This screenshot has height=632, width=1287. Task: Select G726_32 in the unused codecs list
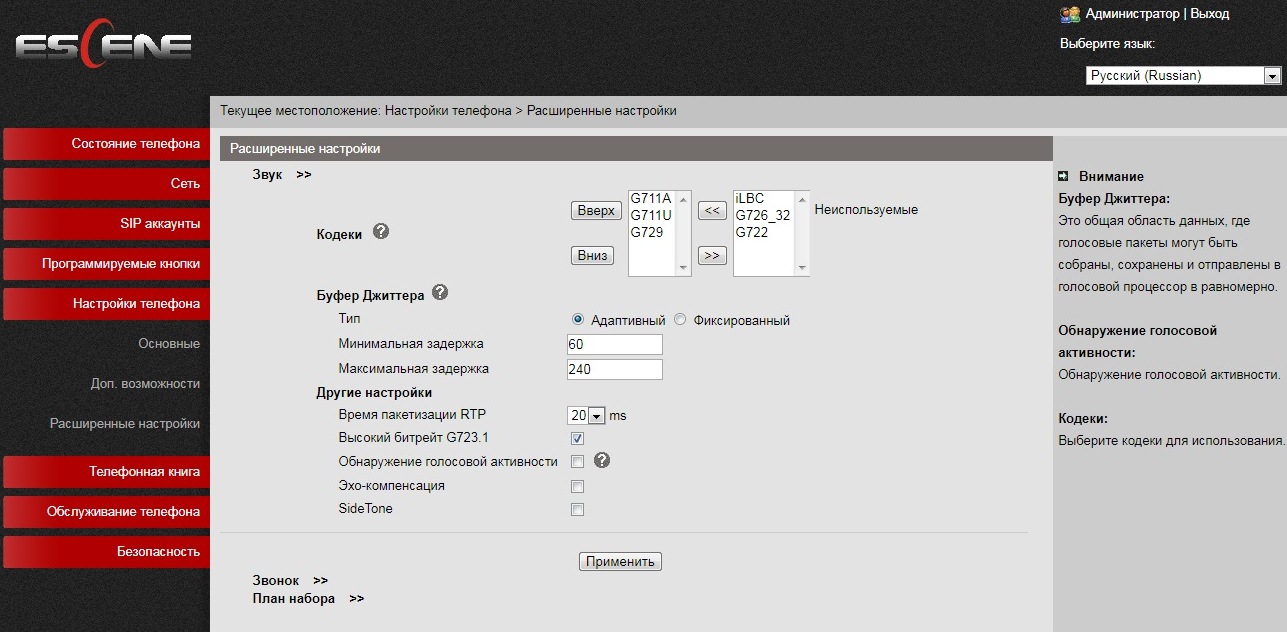point(763,215)
